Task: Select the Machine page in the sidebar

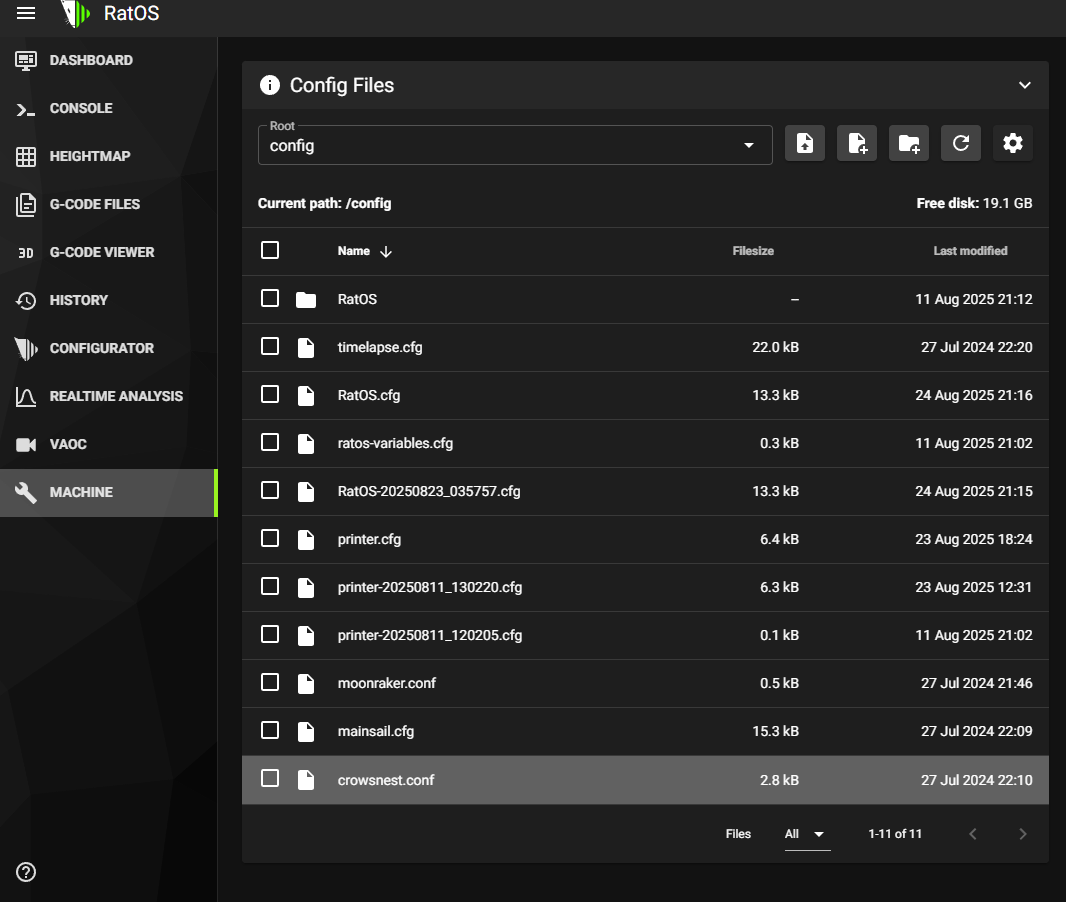Action: (109, 492)
